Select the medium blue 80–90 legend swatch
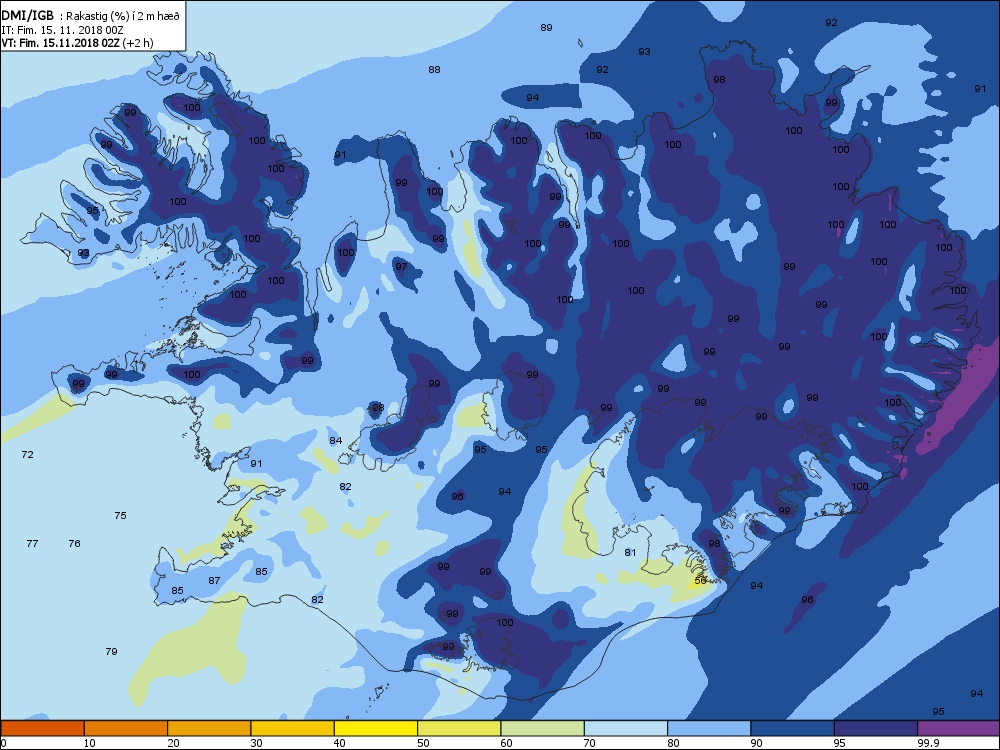Viewport: 1000px width, 750px height. click(709, 728)
